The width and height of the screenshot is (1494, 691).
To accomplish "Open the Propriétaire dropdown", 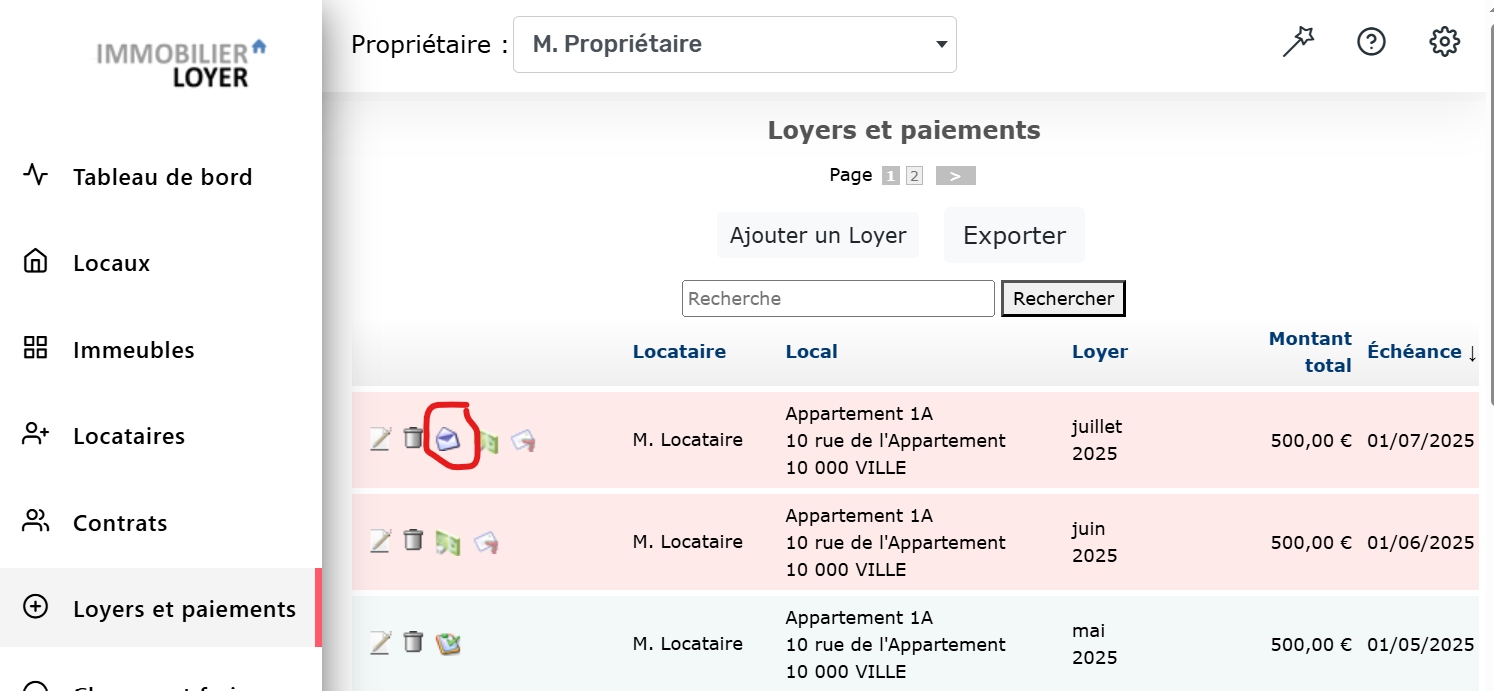I will point(735,44).
